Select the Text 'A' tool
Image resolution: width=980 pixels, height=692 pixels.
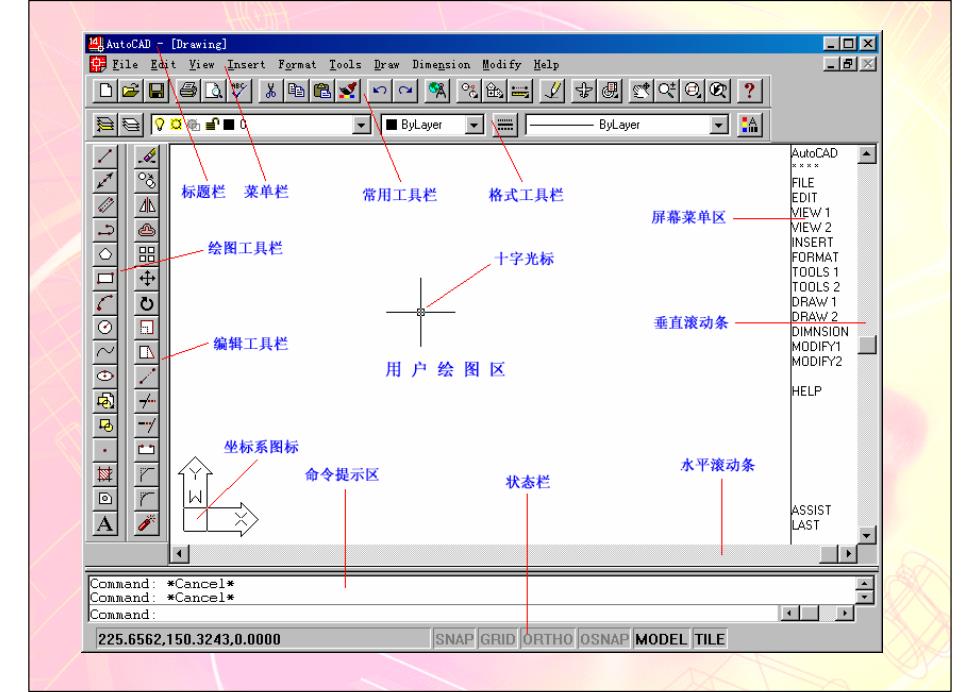coord(105,523)
